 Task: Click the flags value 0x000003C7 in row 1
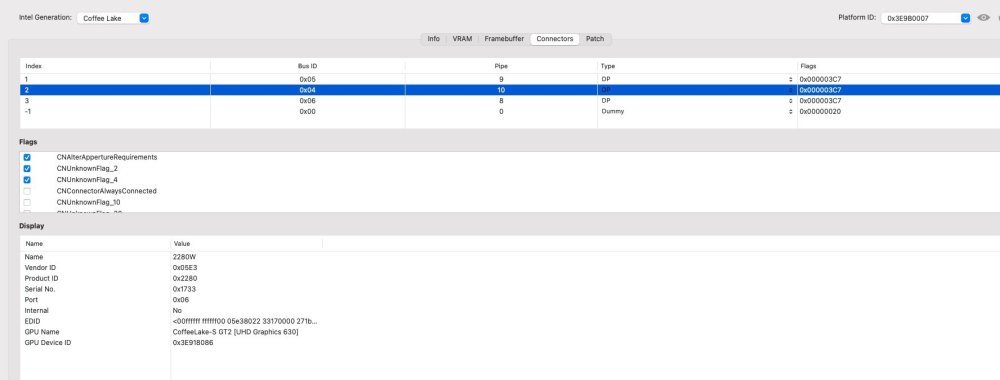coord(820,79)
